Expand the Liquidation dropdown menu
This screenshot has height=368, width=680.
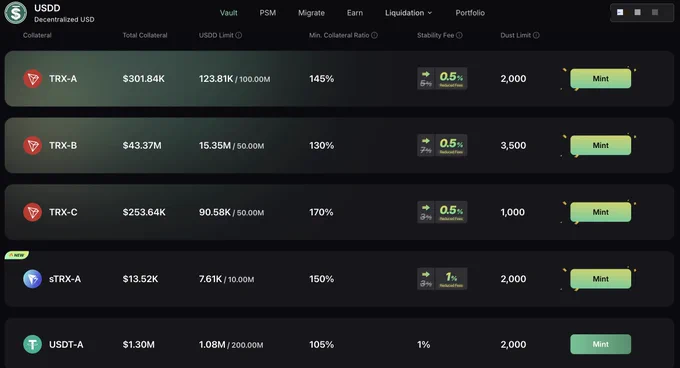pyautogui.click(x=409, y=13)
